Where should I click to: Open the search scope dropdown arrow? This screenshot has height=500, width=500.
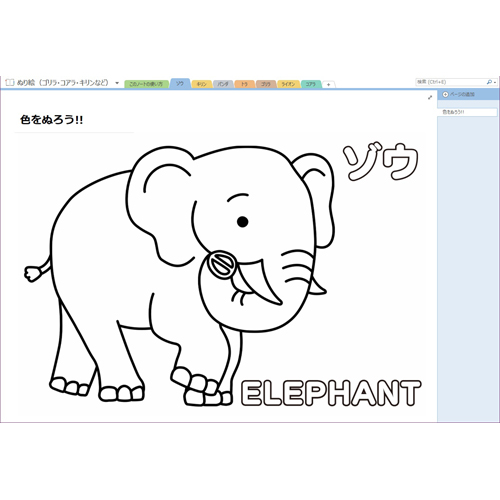495,82
